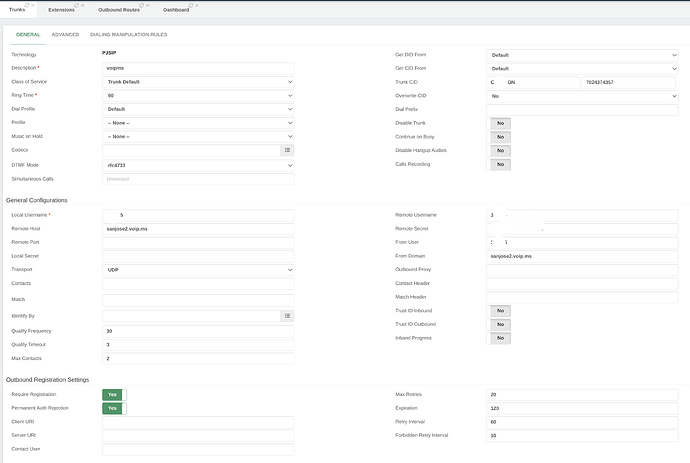Screen dimensions: 690x463
Task: Open the Ring Time dropdown
Action: tap(198, 96)
